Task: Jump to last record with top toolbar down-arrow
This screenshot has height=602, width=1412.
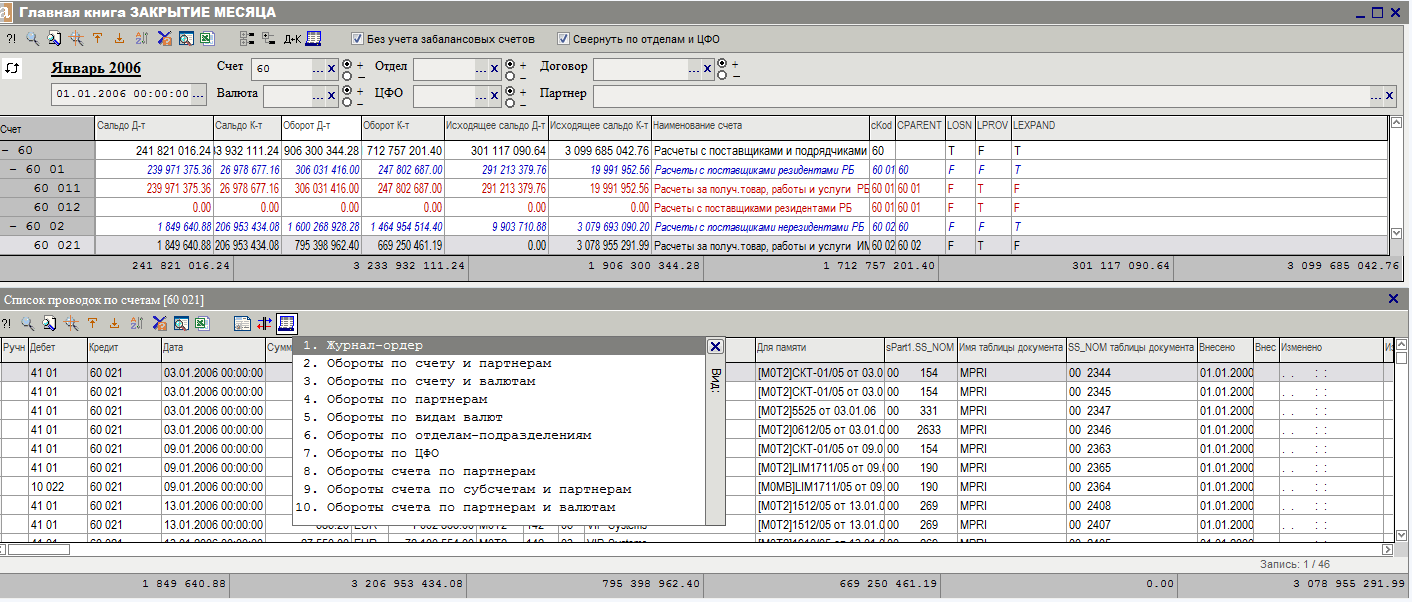Action: [x=119, y=39]
